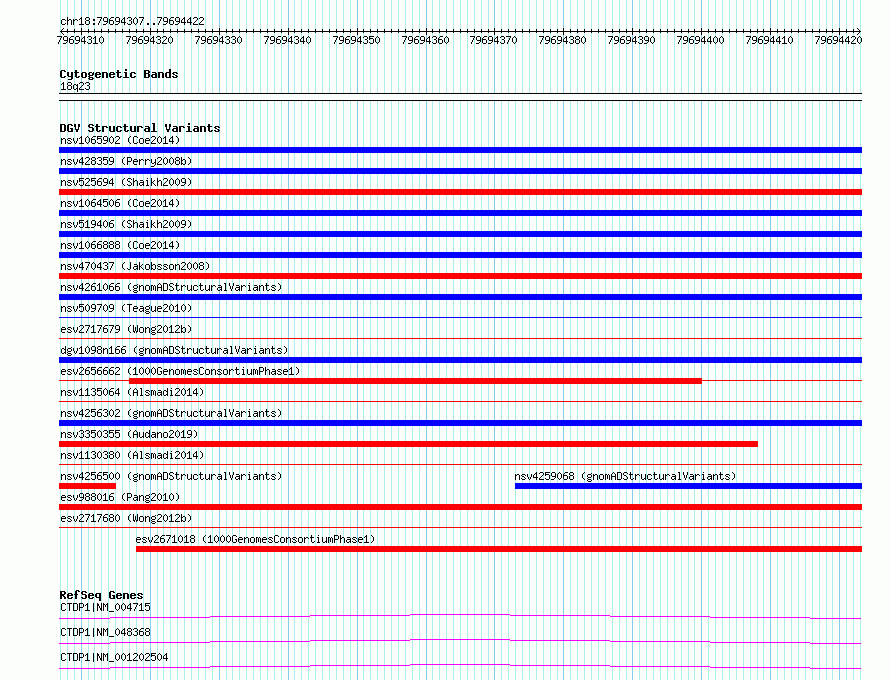Select the blue bar for nsv4259068
The width and height of the screenshot is (890, 680).
tap(689, 486)
